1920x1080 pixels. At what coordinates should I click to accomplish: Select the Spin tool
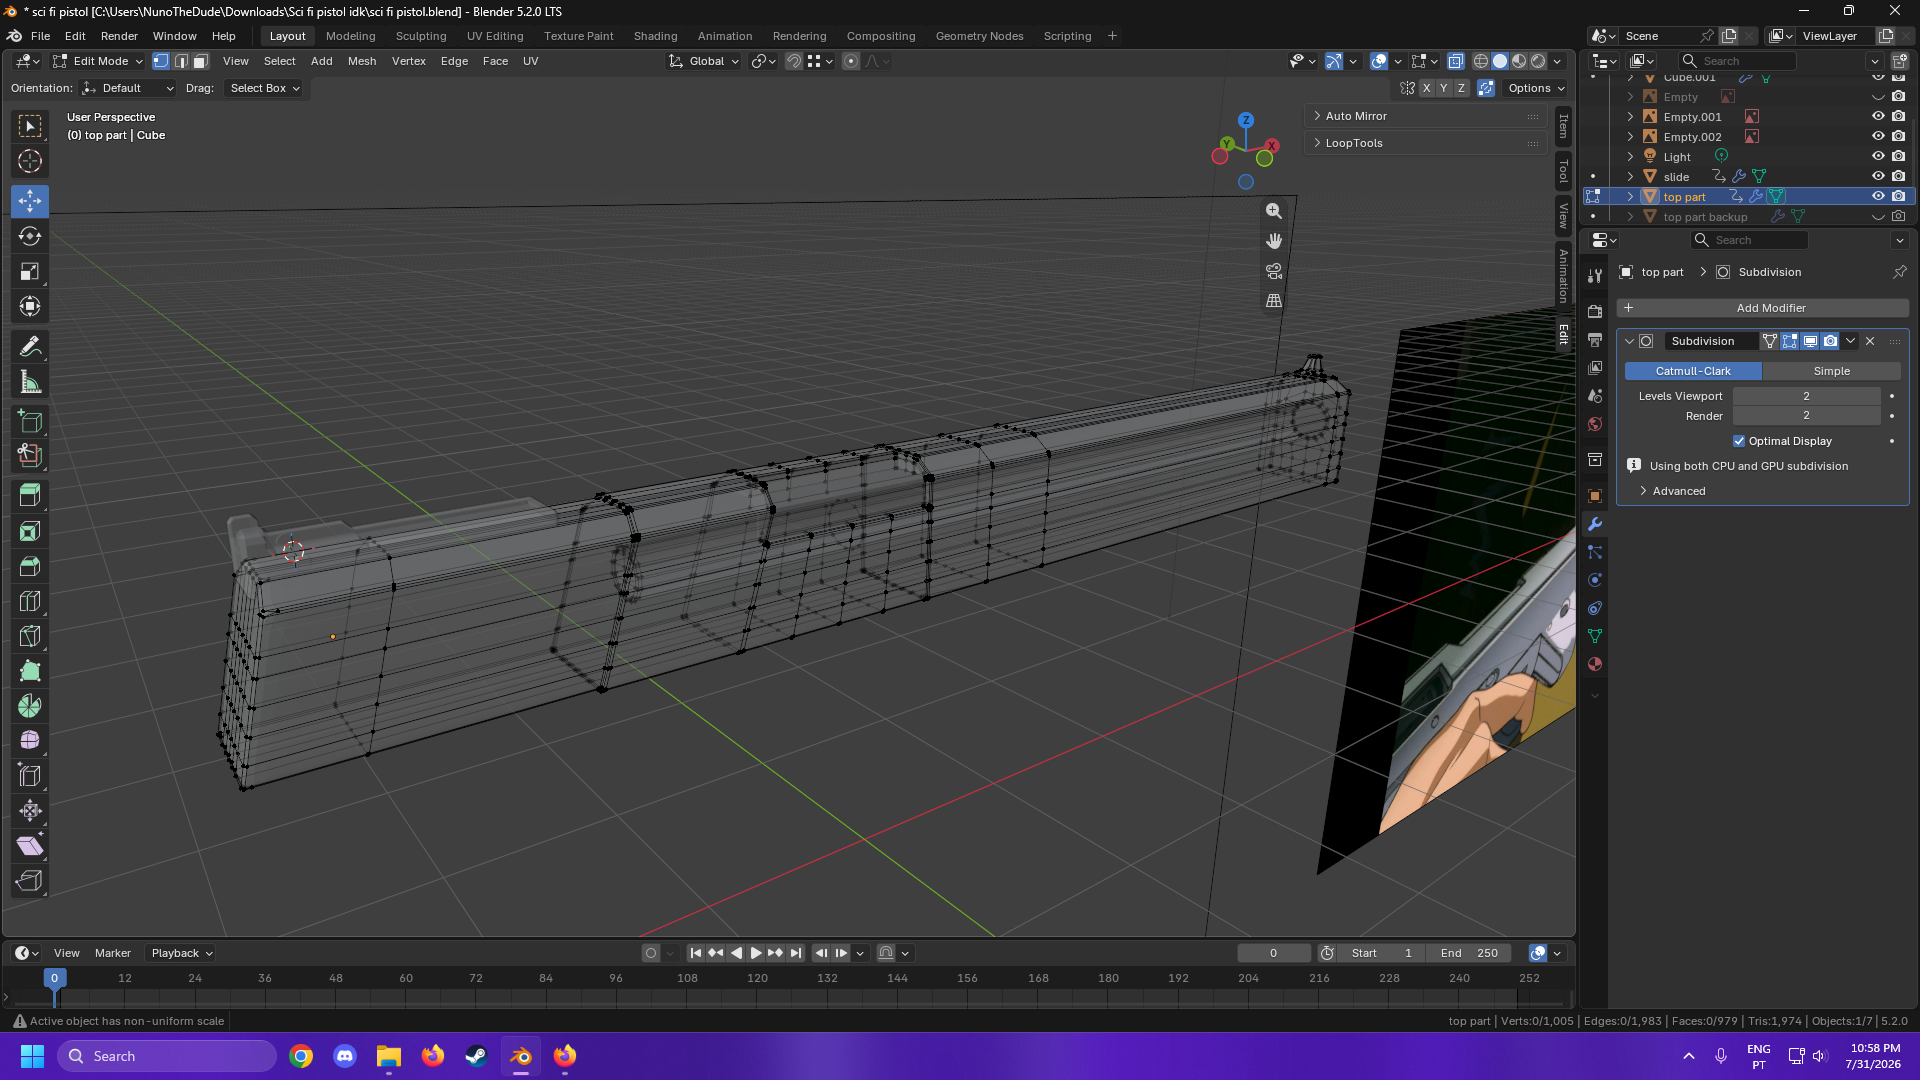pos(30,706)
